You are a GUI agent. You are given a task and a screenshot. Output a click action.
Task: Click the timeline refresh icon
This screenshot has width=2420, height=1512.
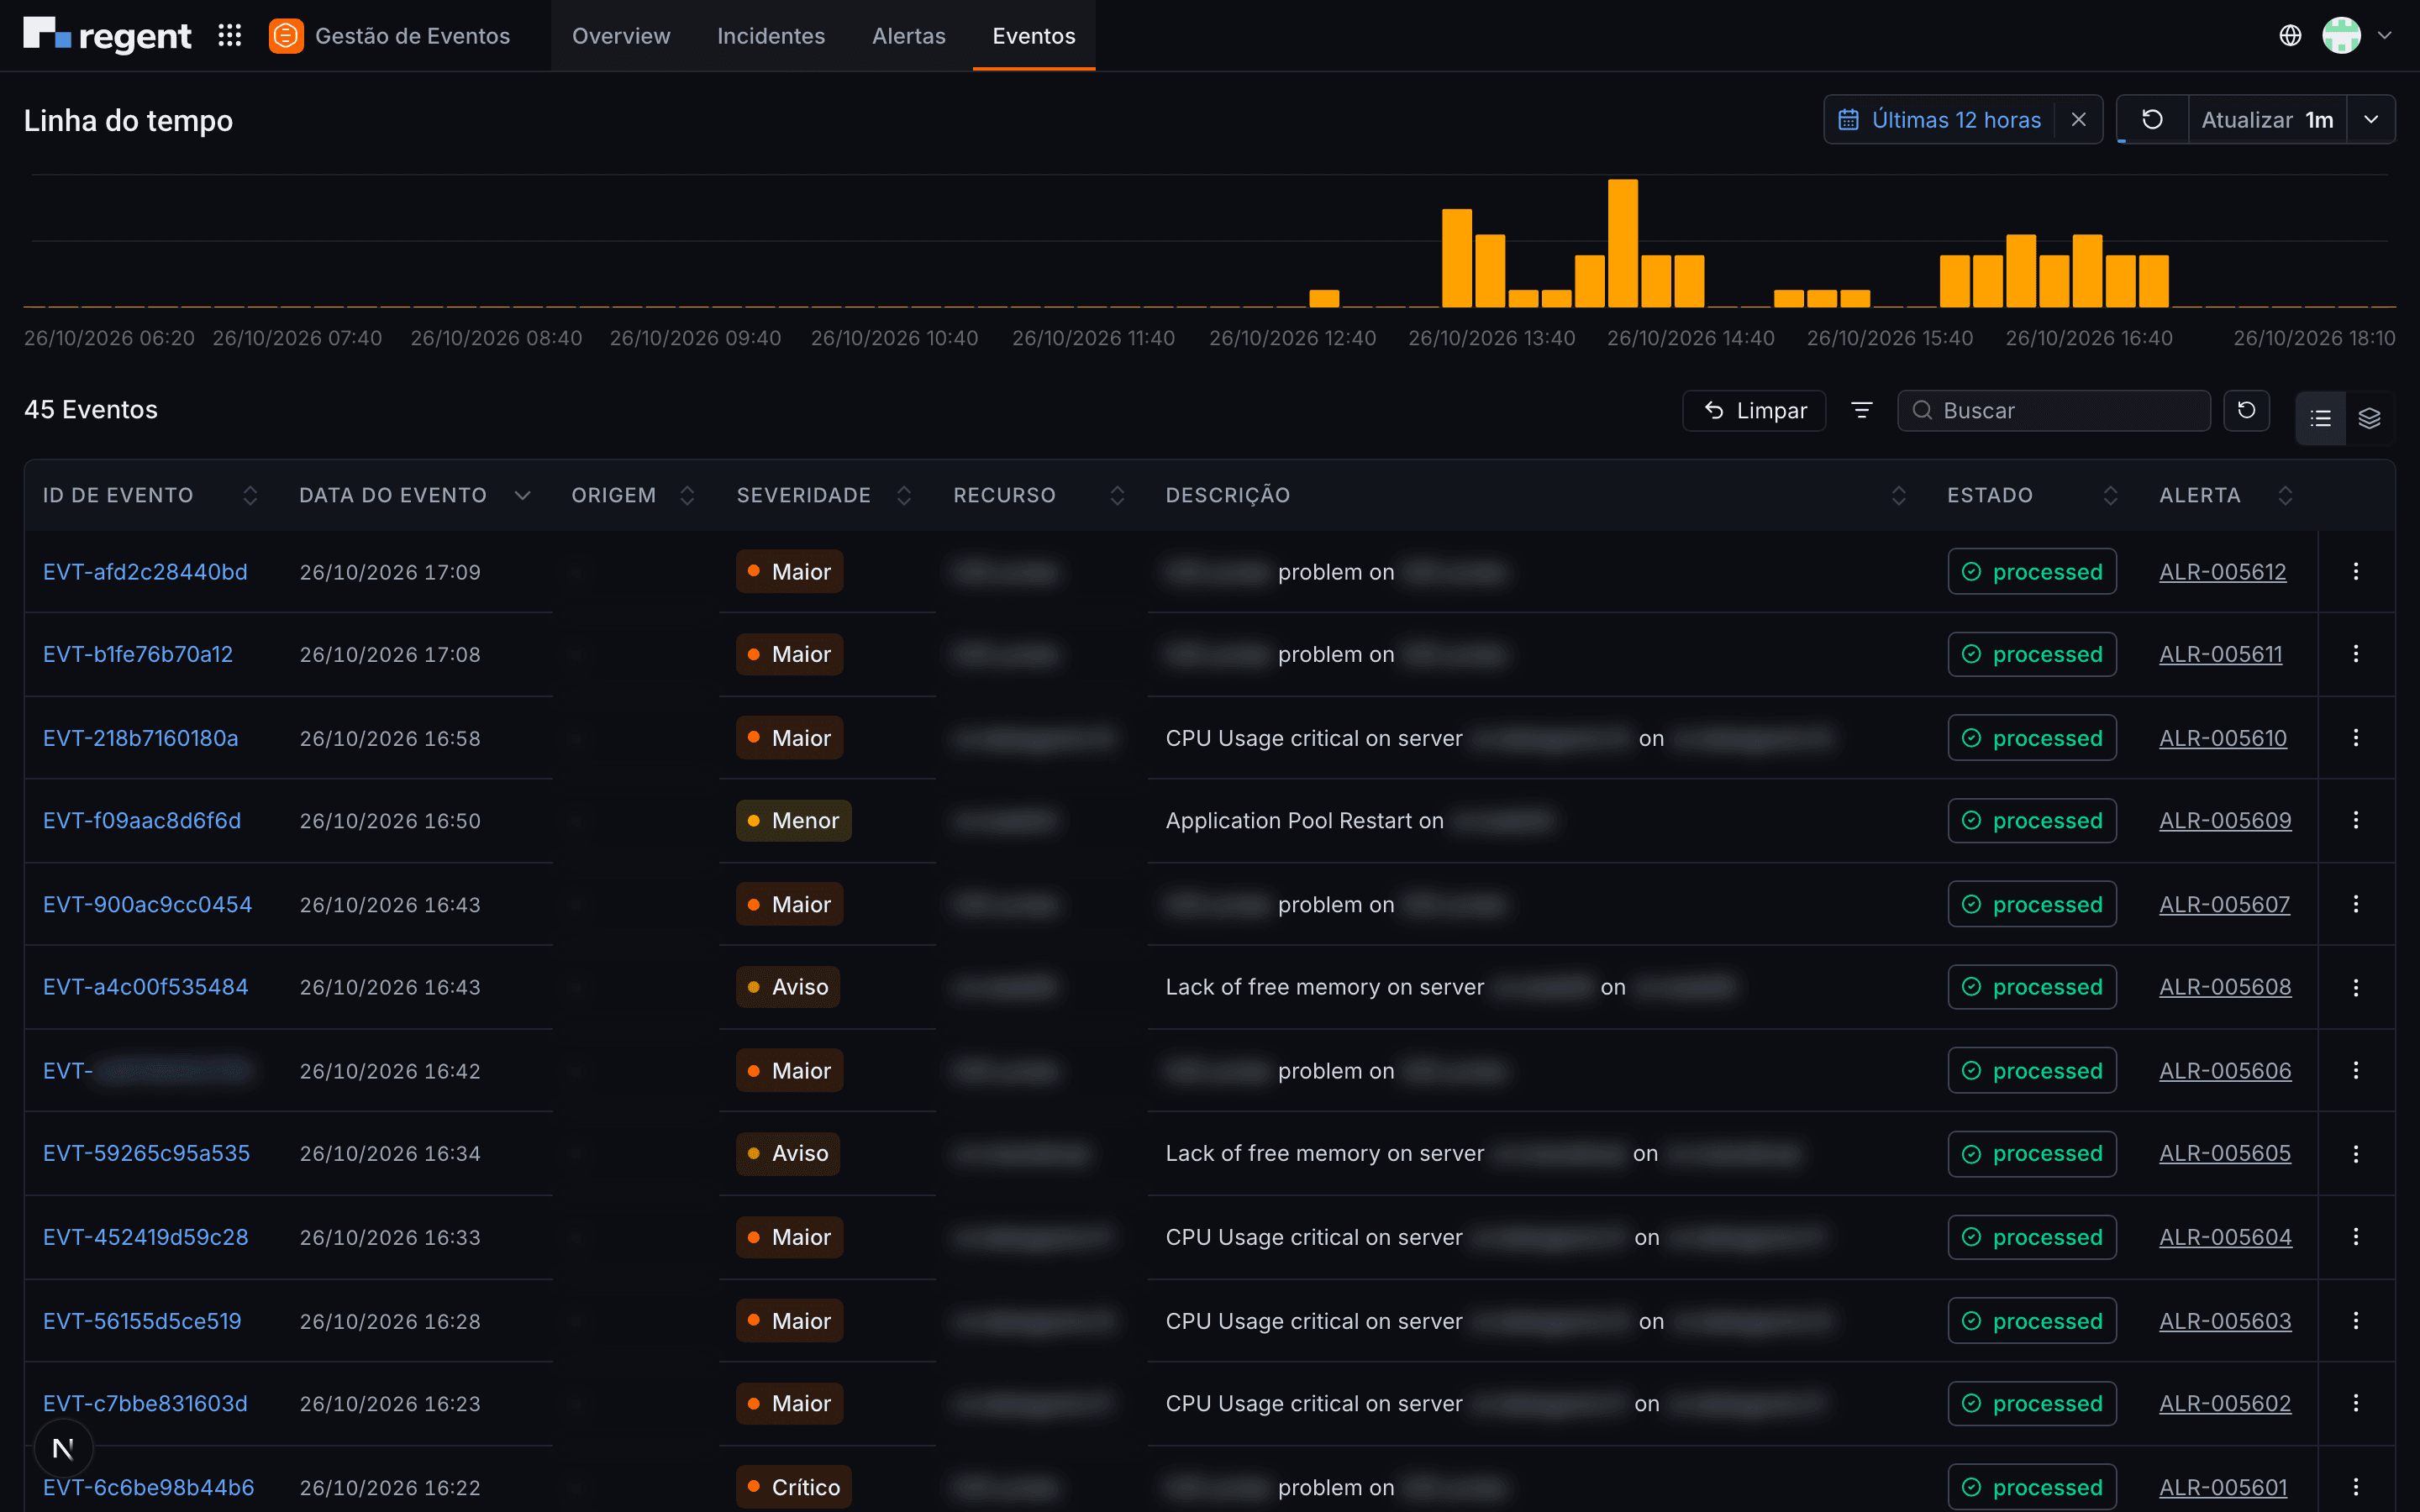point(2153,120)
